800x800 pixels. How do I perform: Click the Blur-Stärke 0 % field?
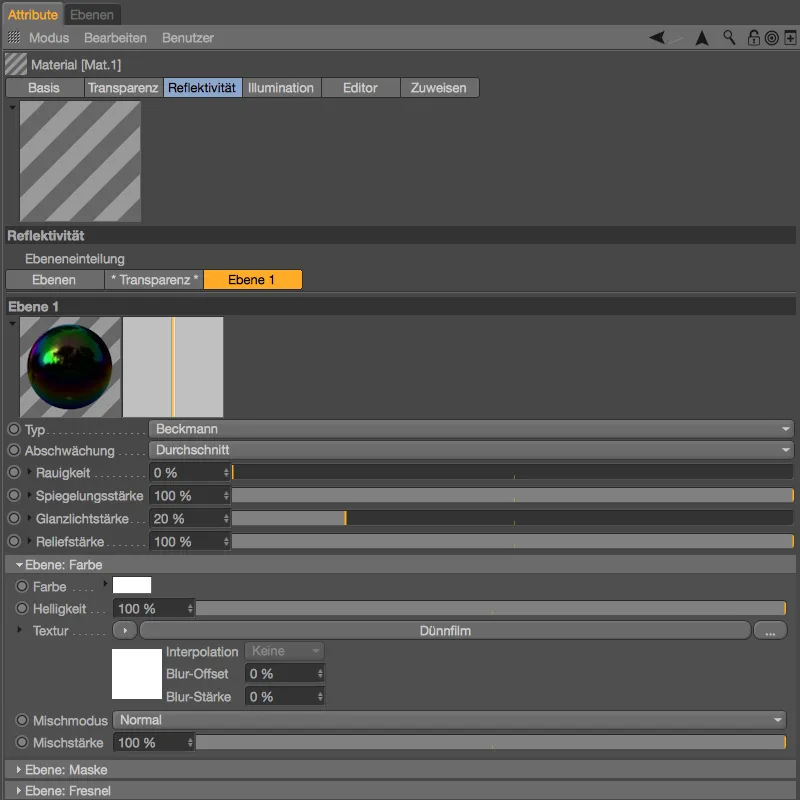point(285,696)
